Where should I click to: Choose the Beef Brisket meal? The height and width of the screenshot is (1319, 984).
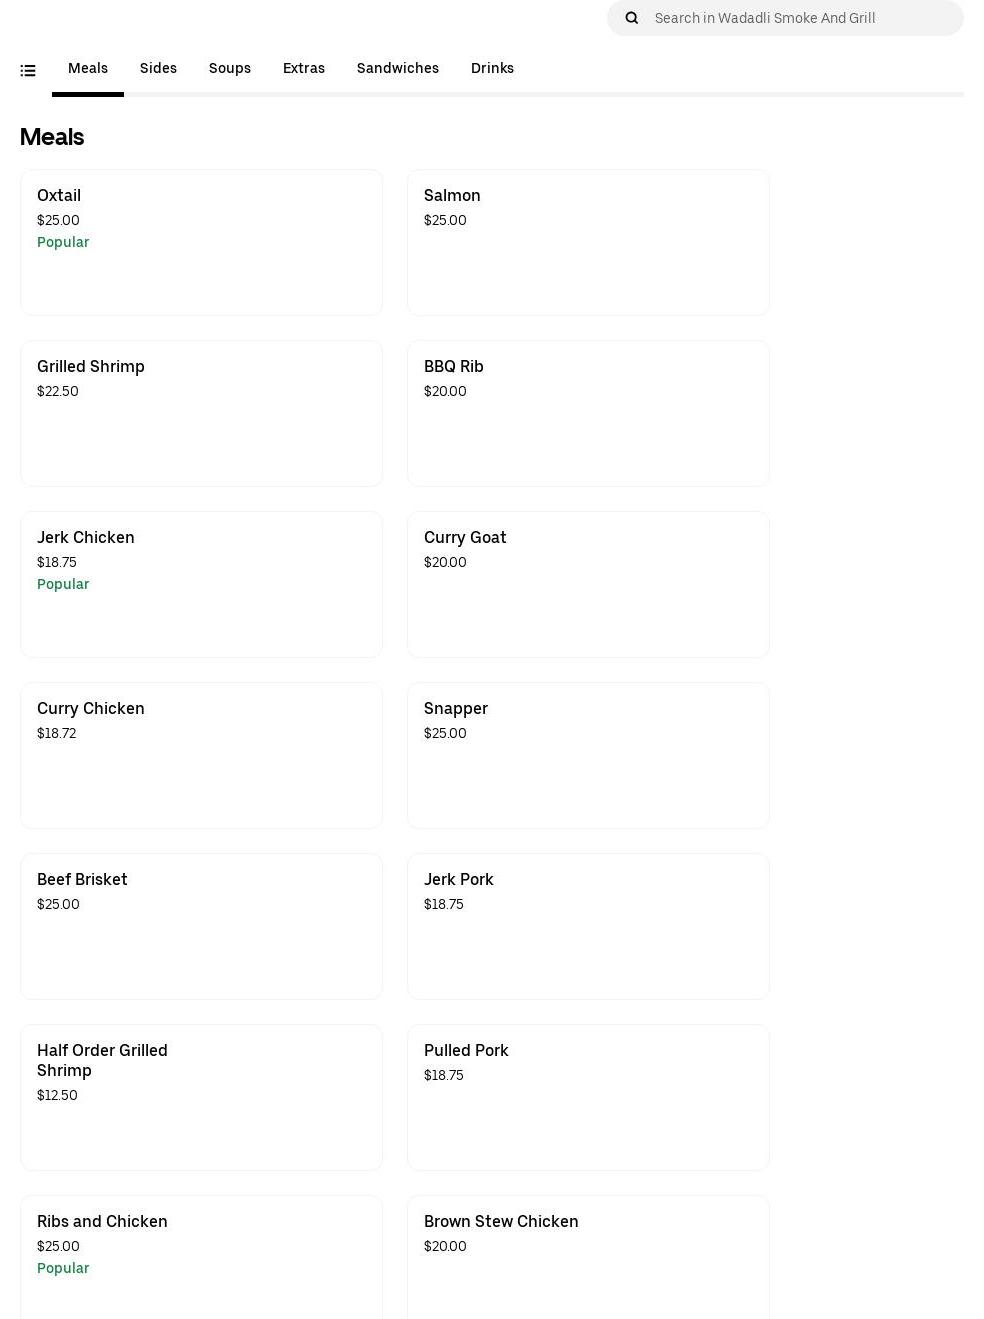pyautogui.click(x=201, y=926)
